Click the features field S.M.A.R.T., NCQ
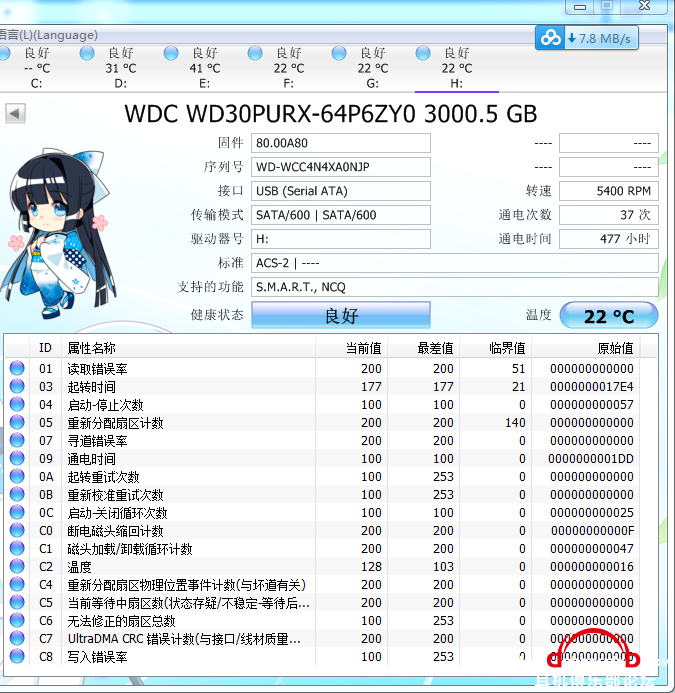 pyautogui.click(x=455, y=287)
